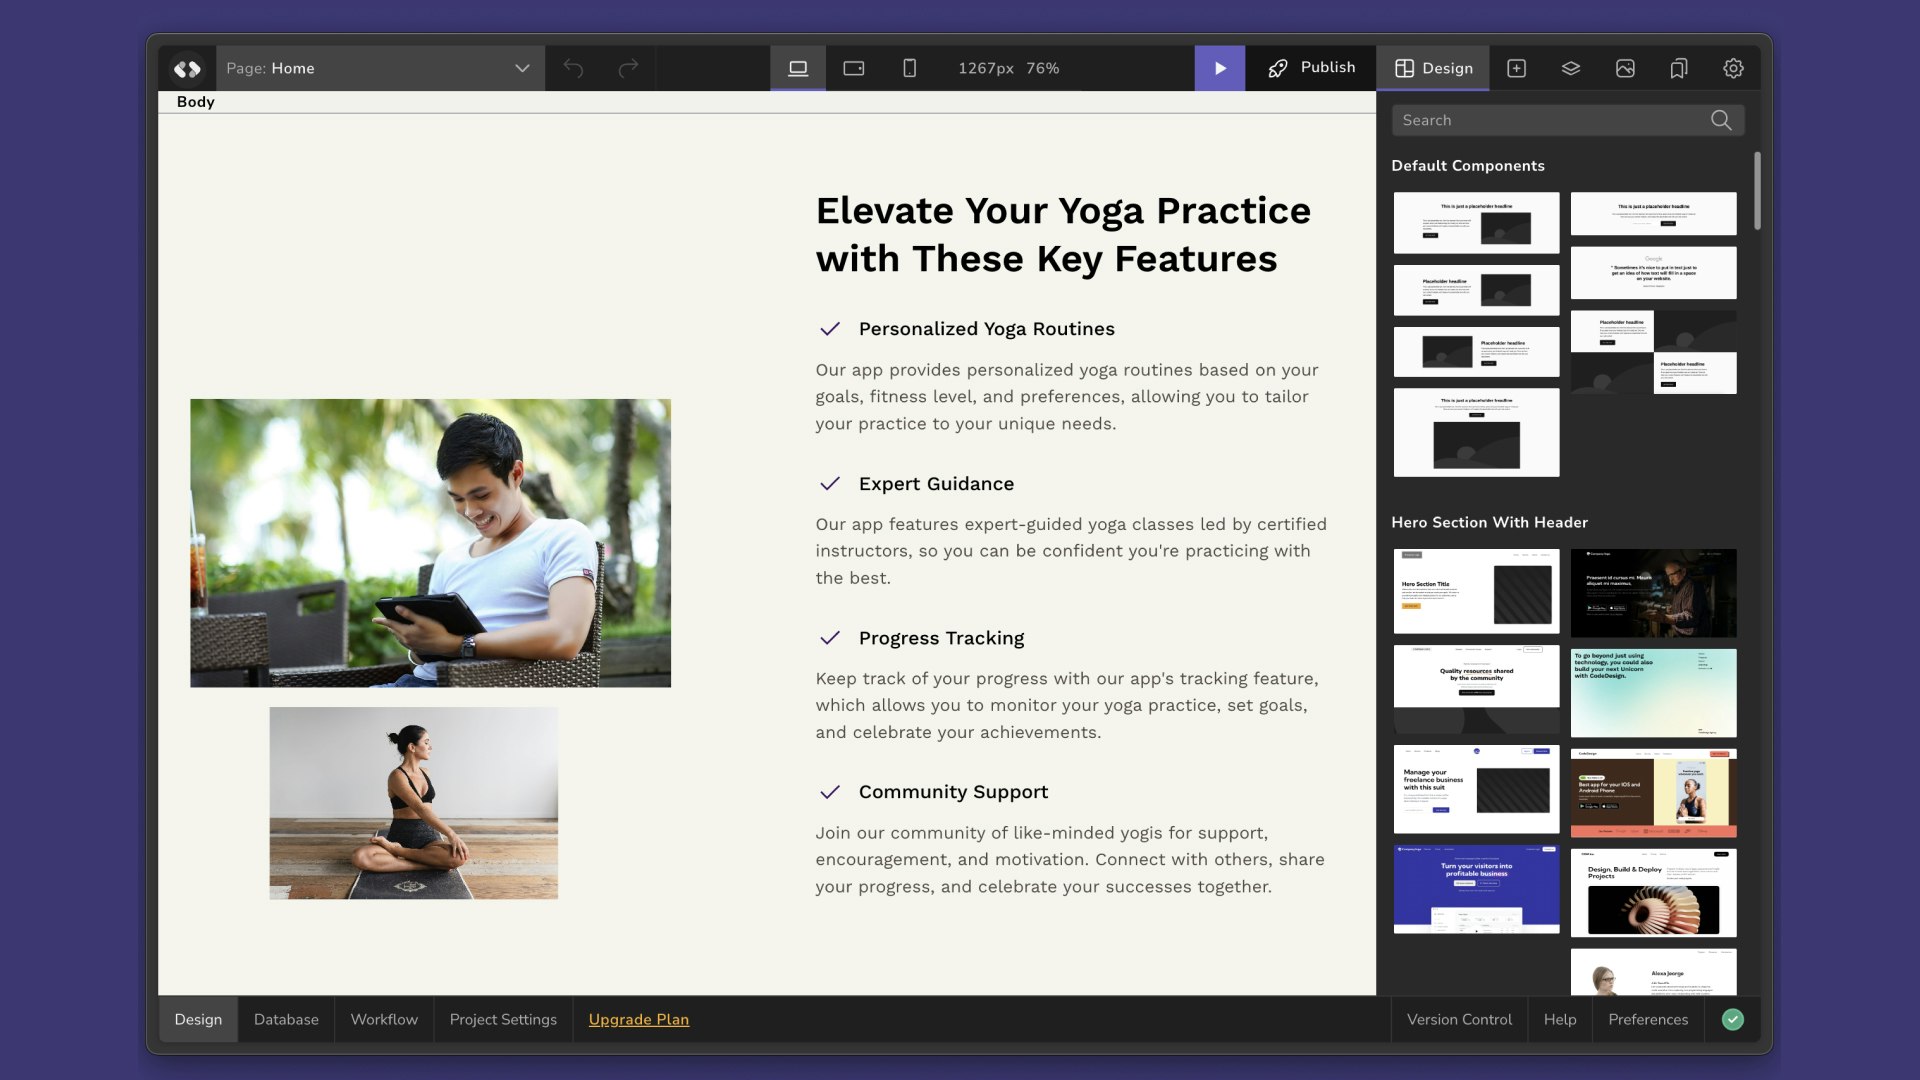The width and height of the screenshot is (1920, 1080).
Task: Open the Database tab
Action: 286,1019
